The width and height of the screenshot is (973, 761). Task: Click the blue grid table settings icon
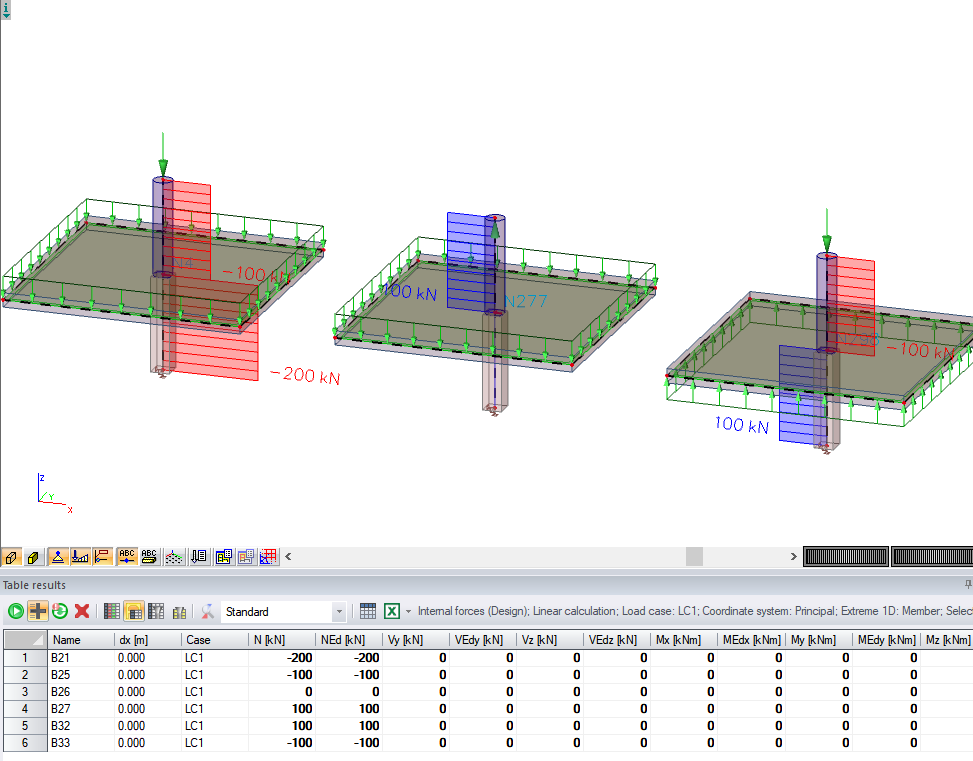[368, 611]
